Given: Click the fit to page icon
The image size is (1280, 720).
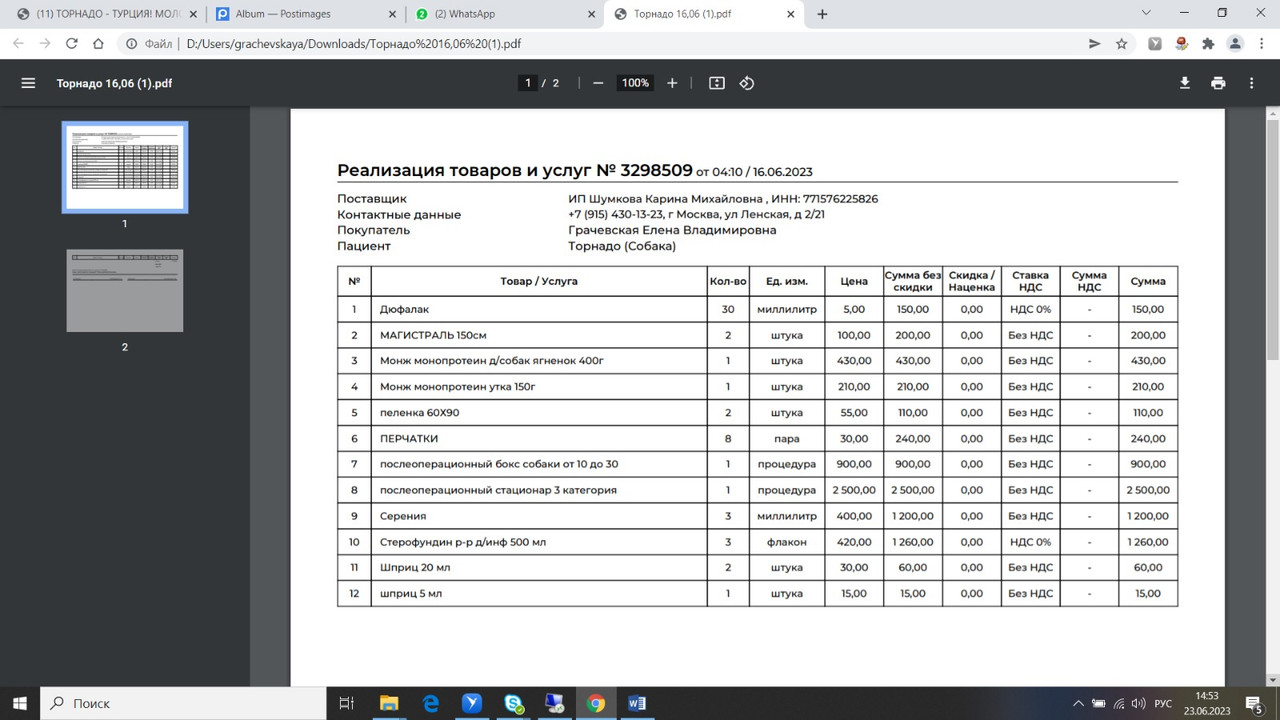Looking at the screenshot, I should (717, 83).
